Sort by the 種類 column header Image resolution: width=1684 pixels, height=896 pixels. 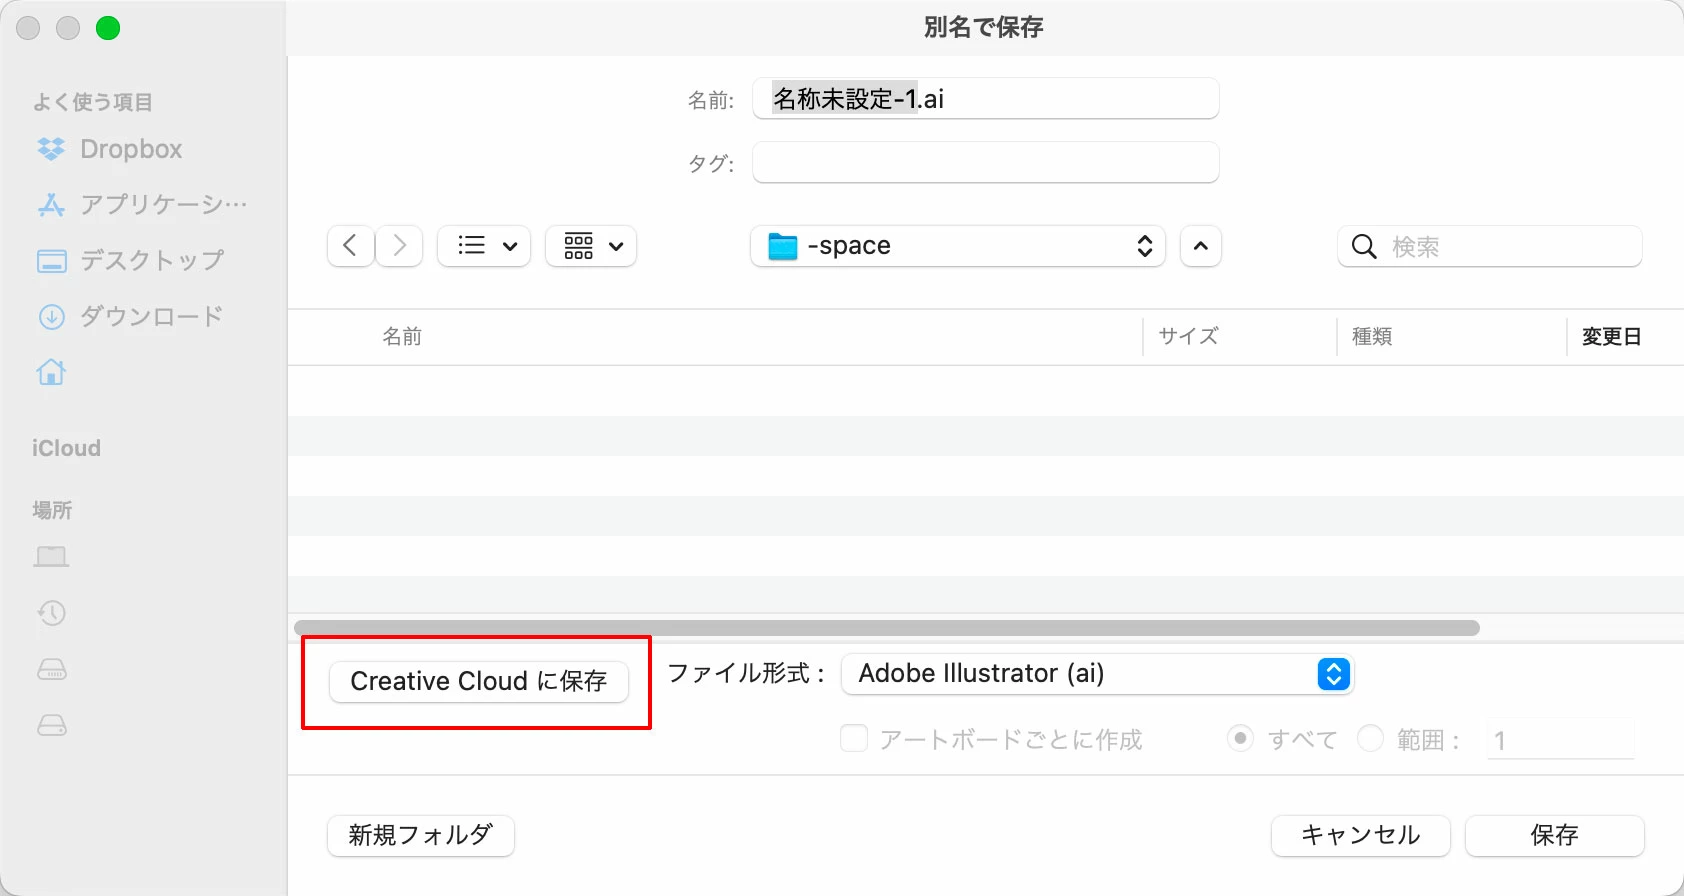coord(1372,337)
